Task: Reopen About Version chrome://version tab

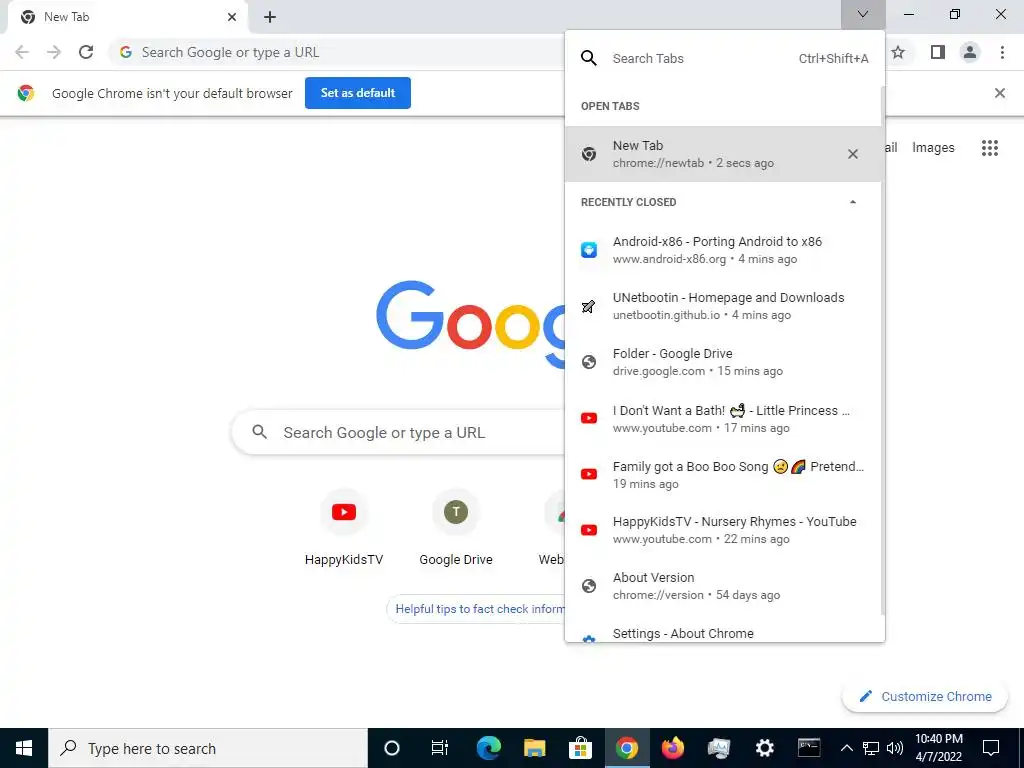Action: tap(723, 586)
